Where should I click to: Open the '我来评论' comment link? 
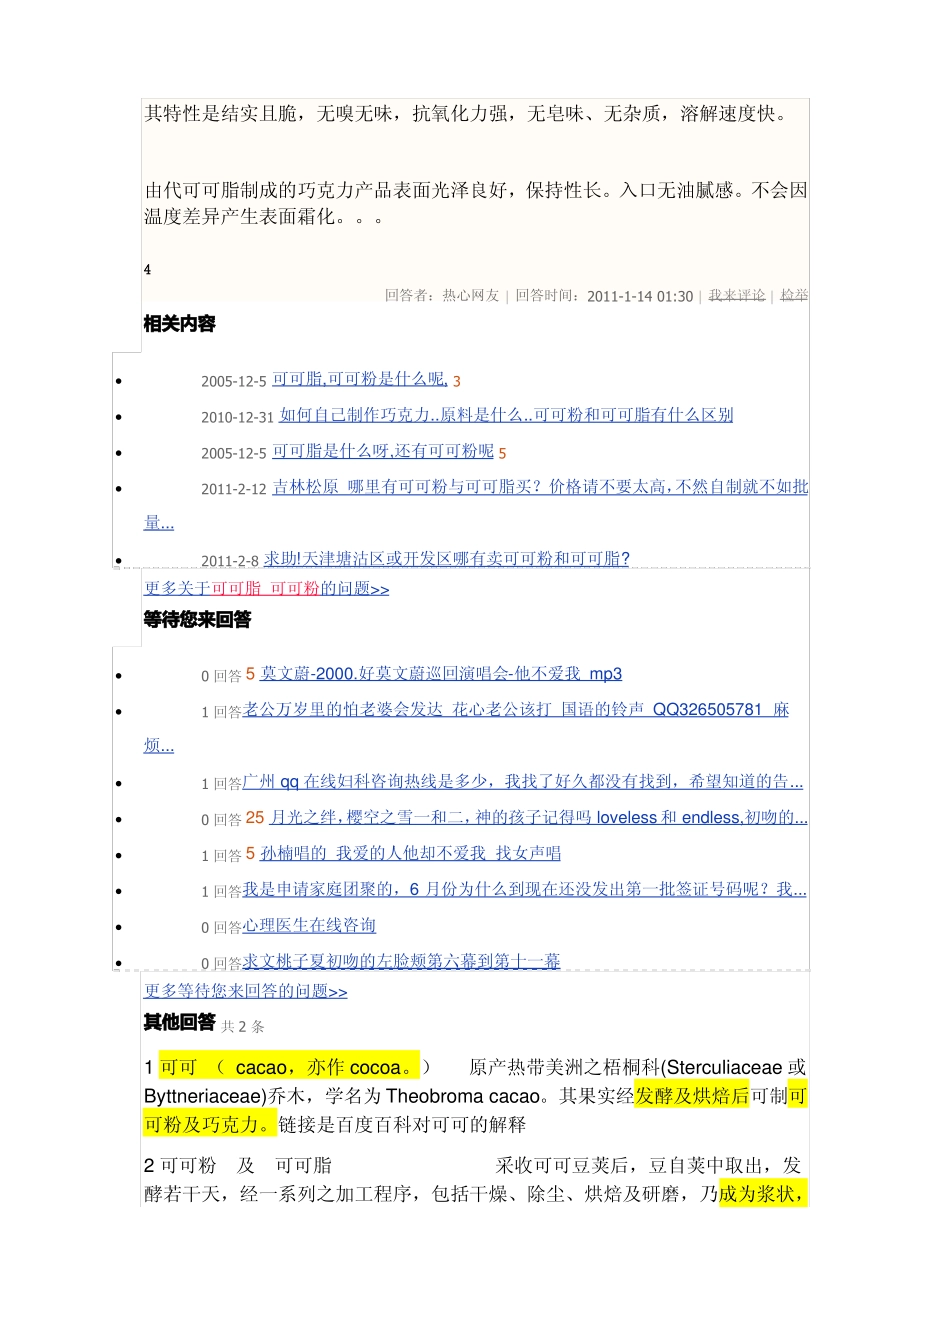click(x=737, y=295)
